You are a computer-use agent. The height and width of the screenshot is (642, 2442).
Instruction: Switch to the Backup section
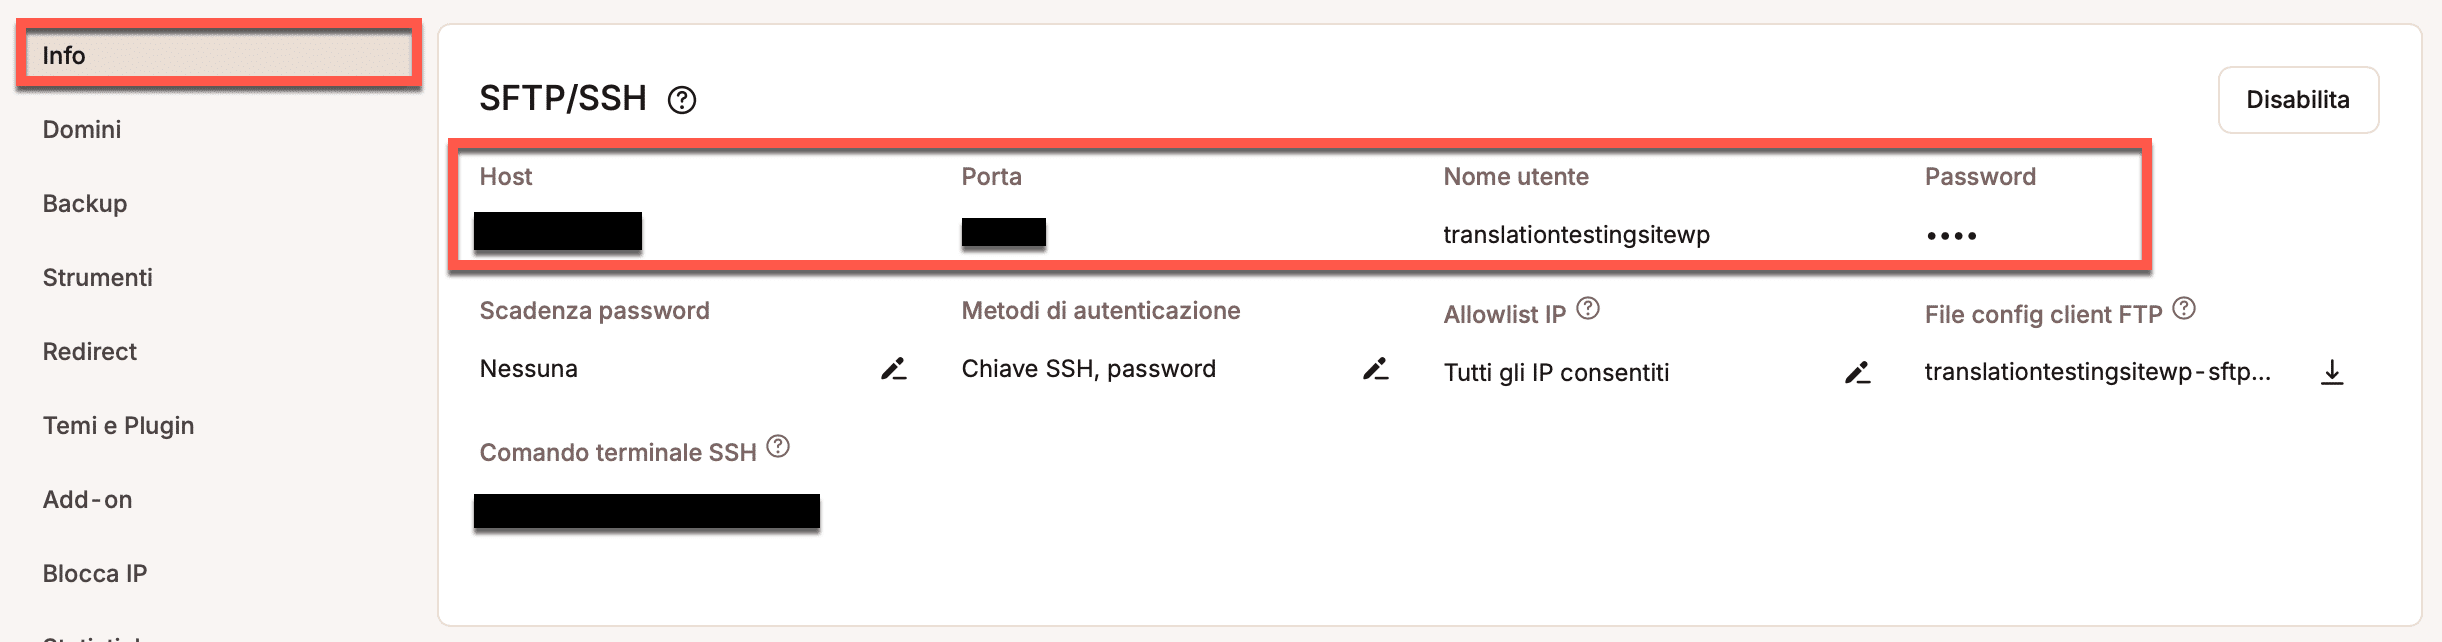(x=84, y=204)
